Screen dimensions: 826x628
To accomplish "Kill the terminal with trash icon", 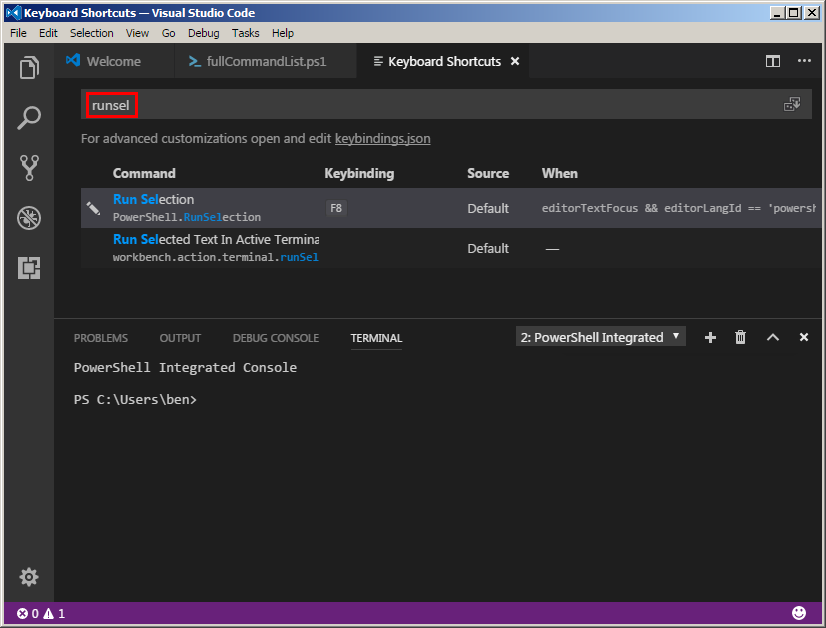I will coord(741,337).
